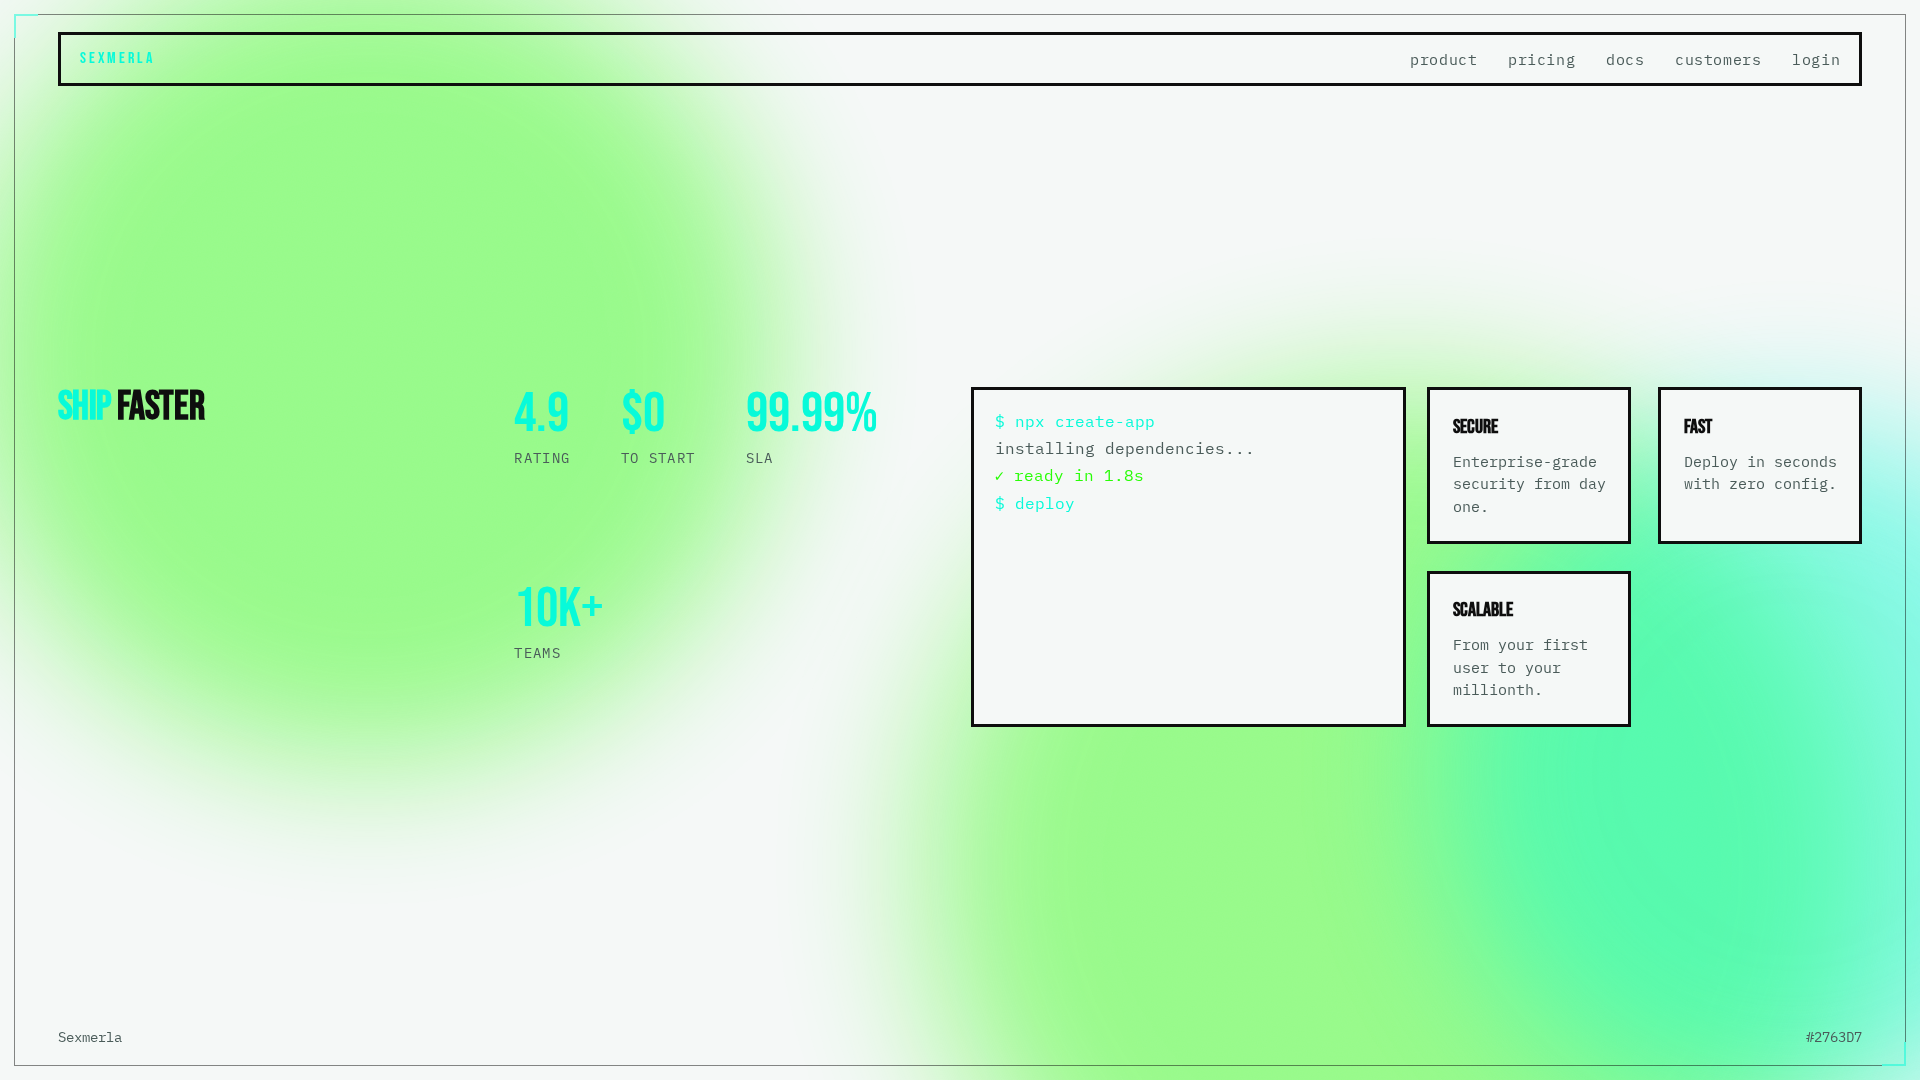
Task: Click the TO START label
Action: click(x=658, y=458)
